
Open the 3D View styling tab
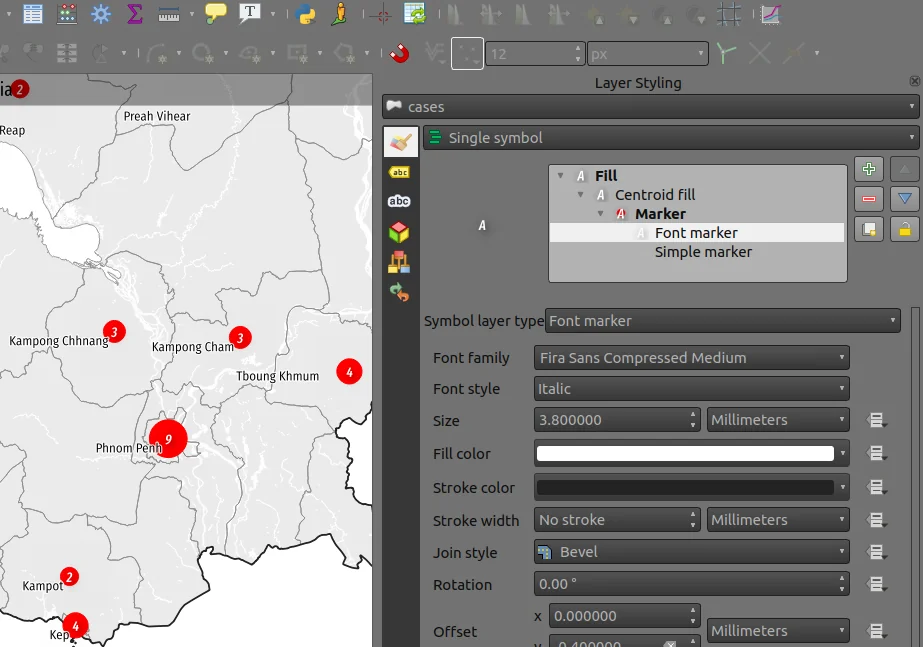399,232
